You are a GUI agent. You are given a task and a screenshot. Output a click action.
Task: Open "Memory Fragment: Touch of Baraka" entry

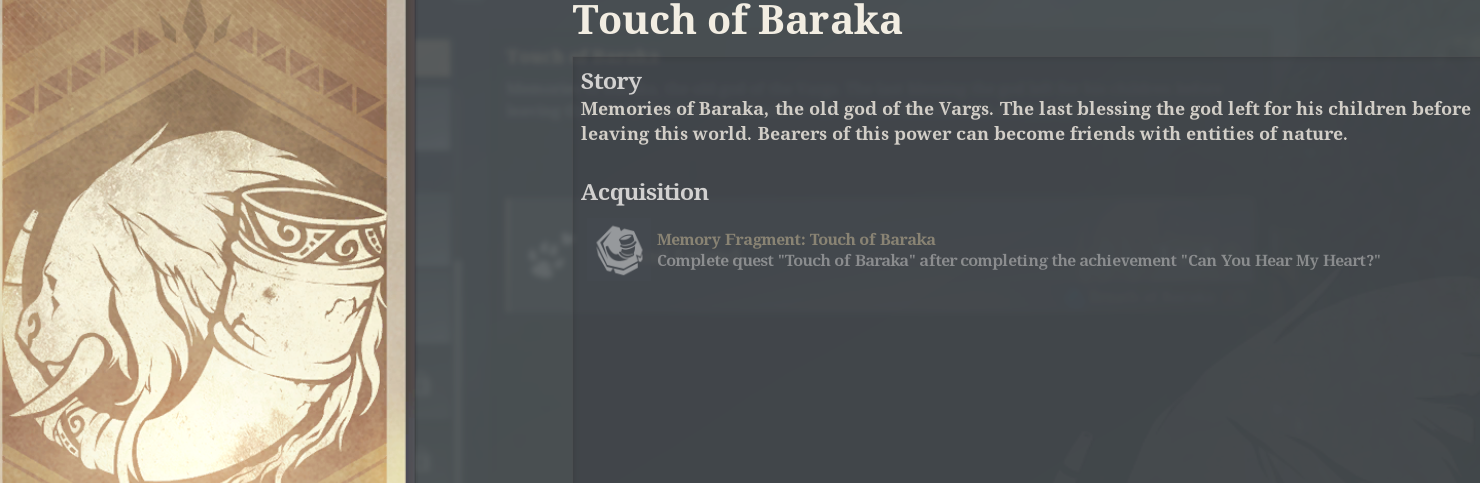[796, 239]
